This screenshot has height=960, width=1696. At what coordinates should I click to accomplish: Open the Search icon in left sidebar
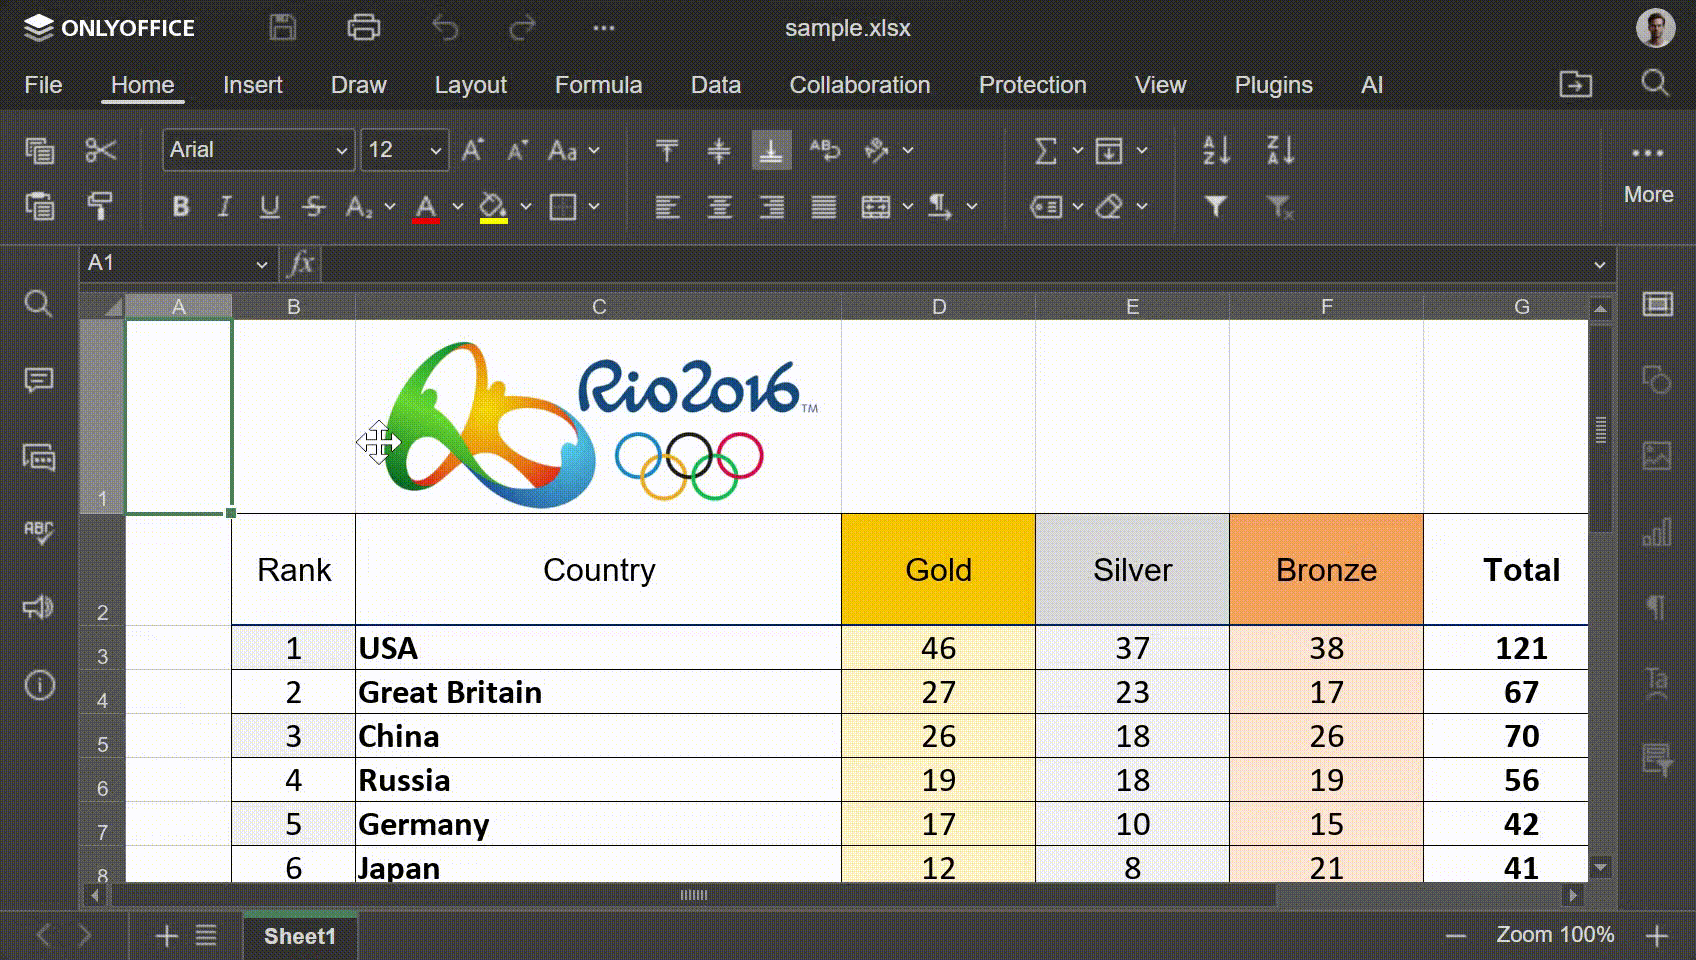coord(38,303)
